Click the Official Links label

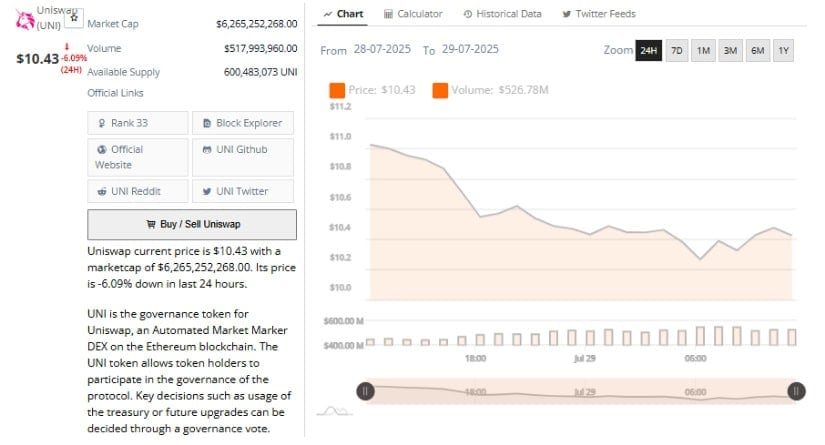(x=115, y=93)
